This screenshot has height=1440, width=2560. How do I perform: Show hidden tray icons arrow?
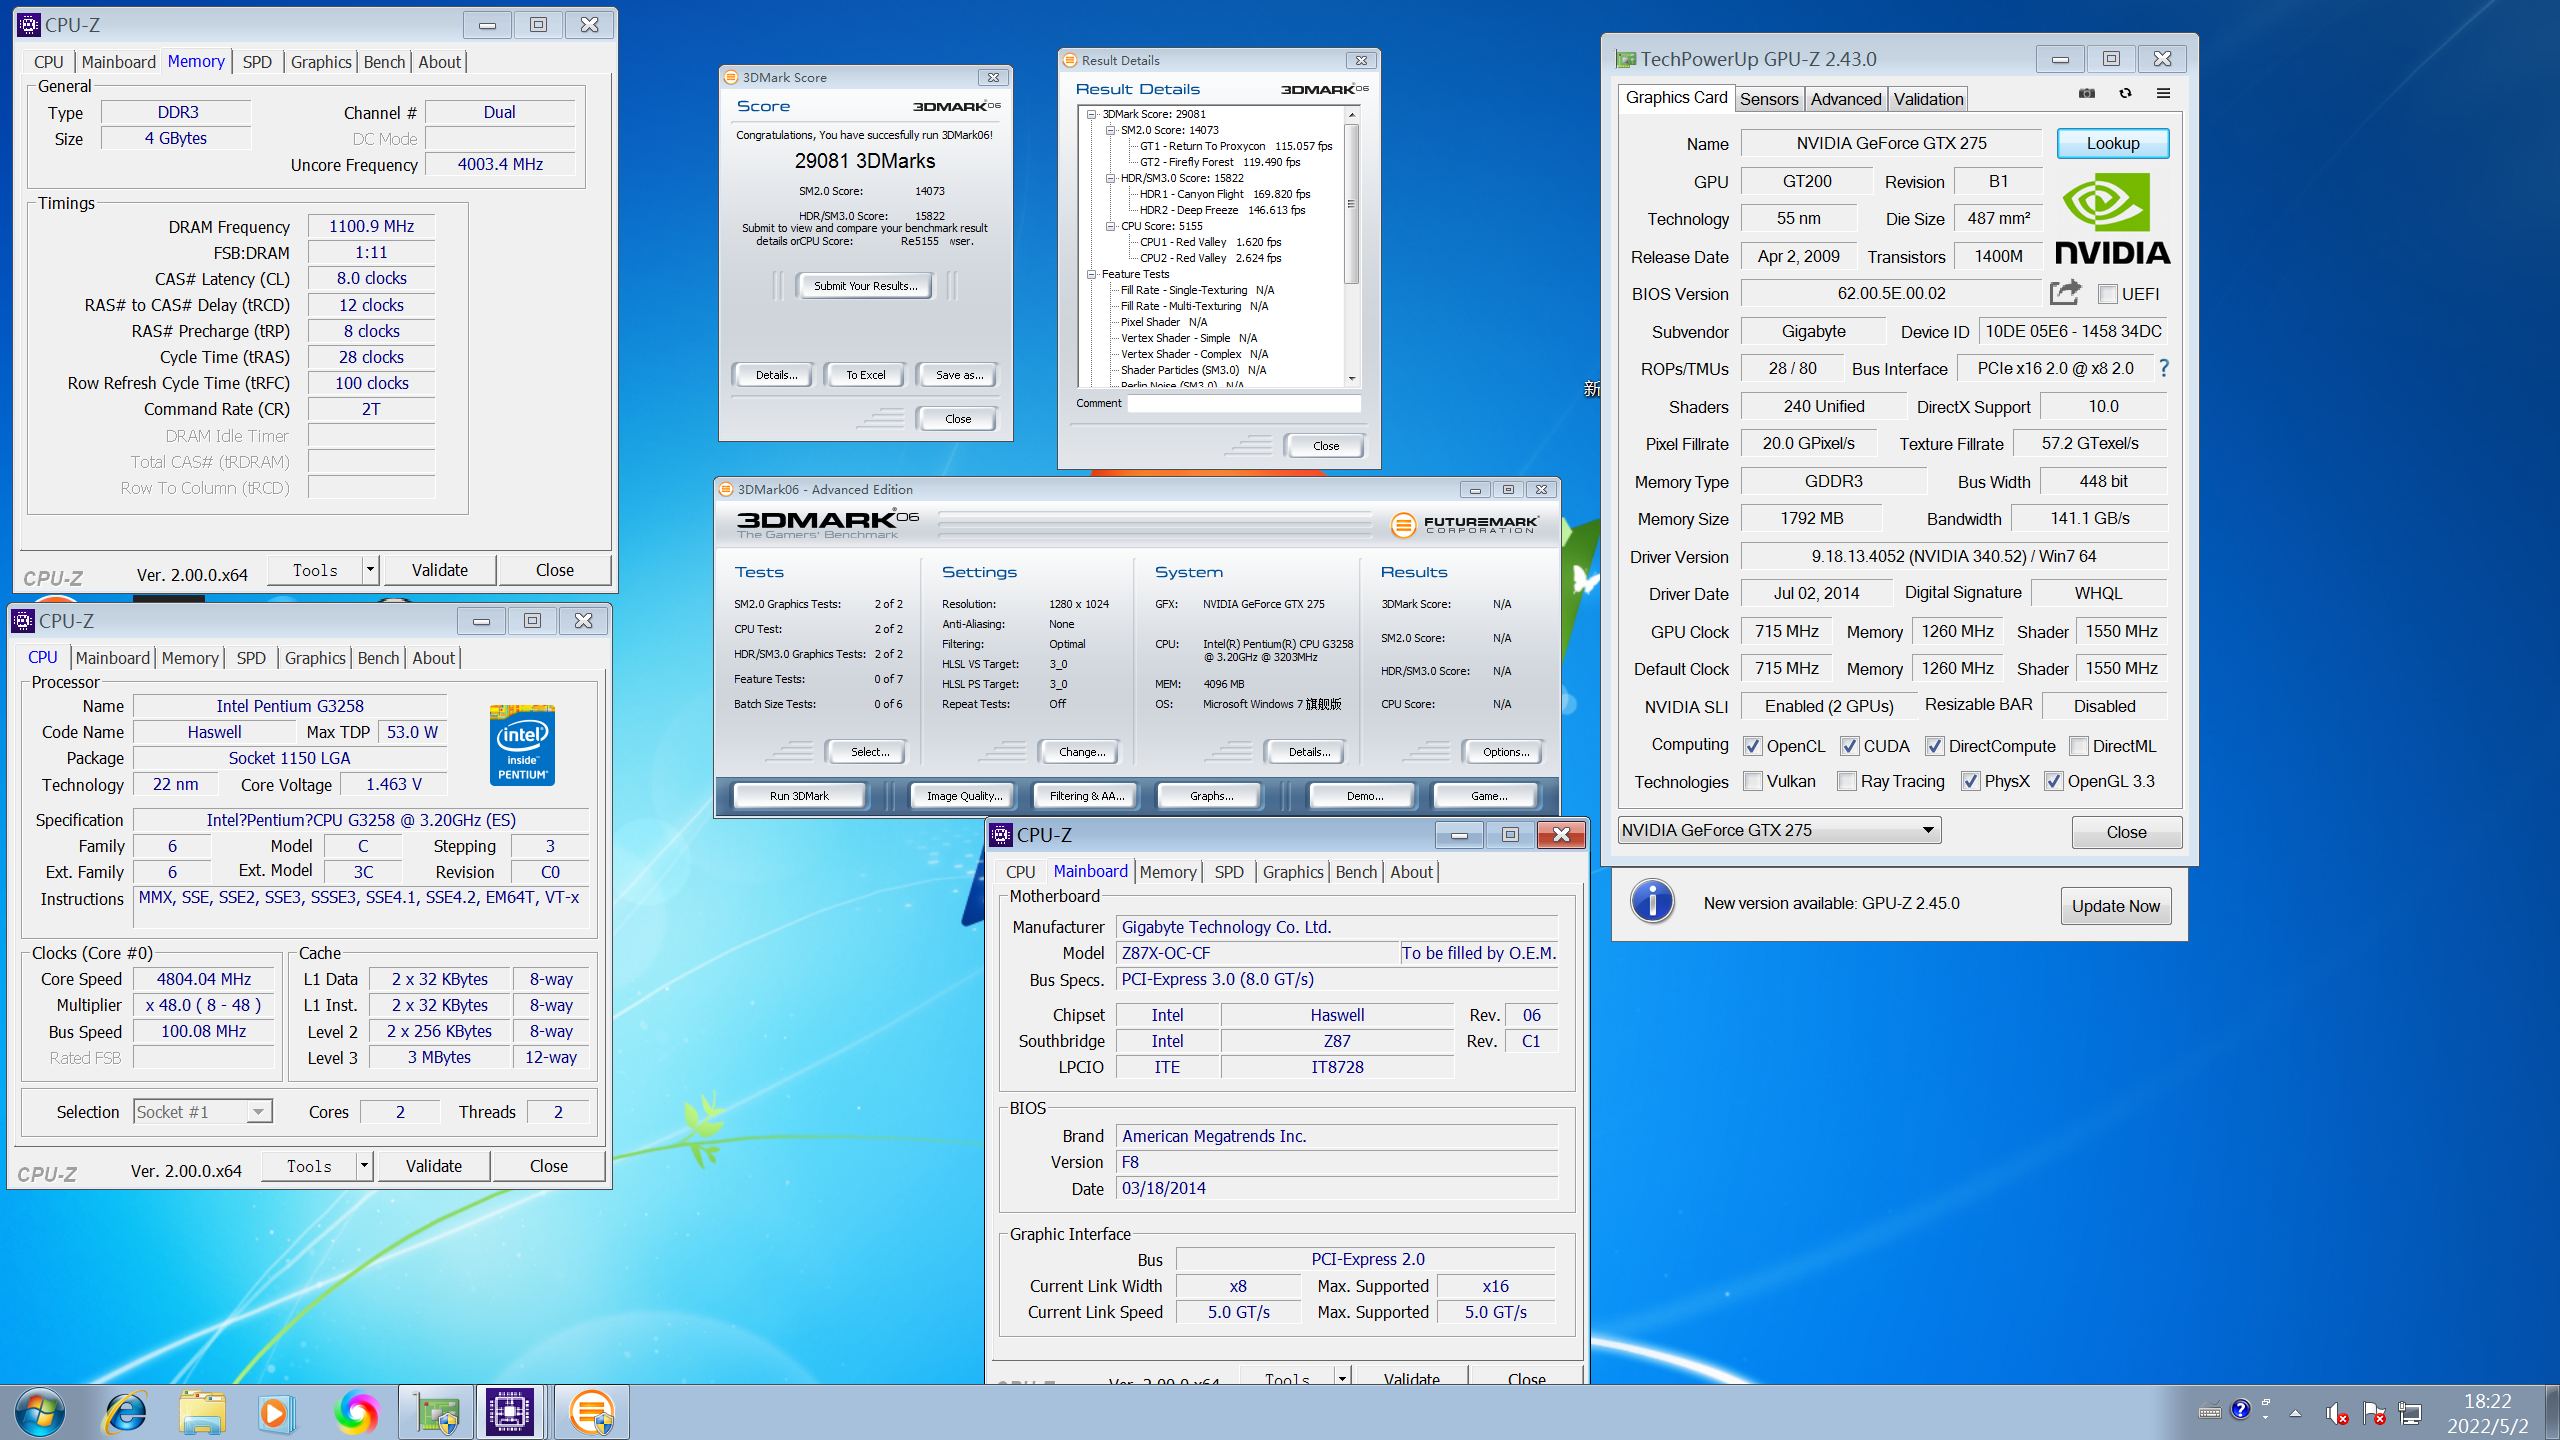2295,1413
